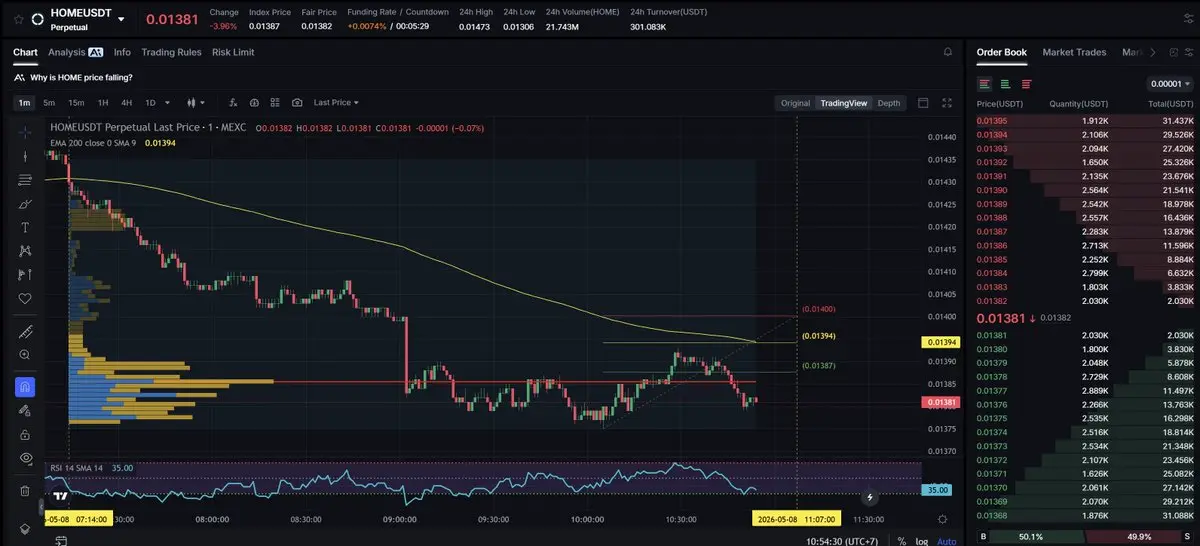The image size is (1200, 546).
Task: Click the lightning bolt icon on chart
Action: pyautogui.click(x=870, y=496)
